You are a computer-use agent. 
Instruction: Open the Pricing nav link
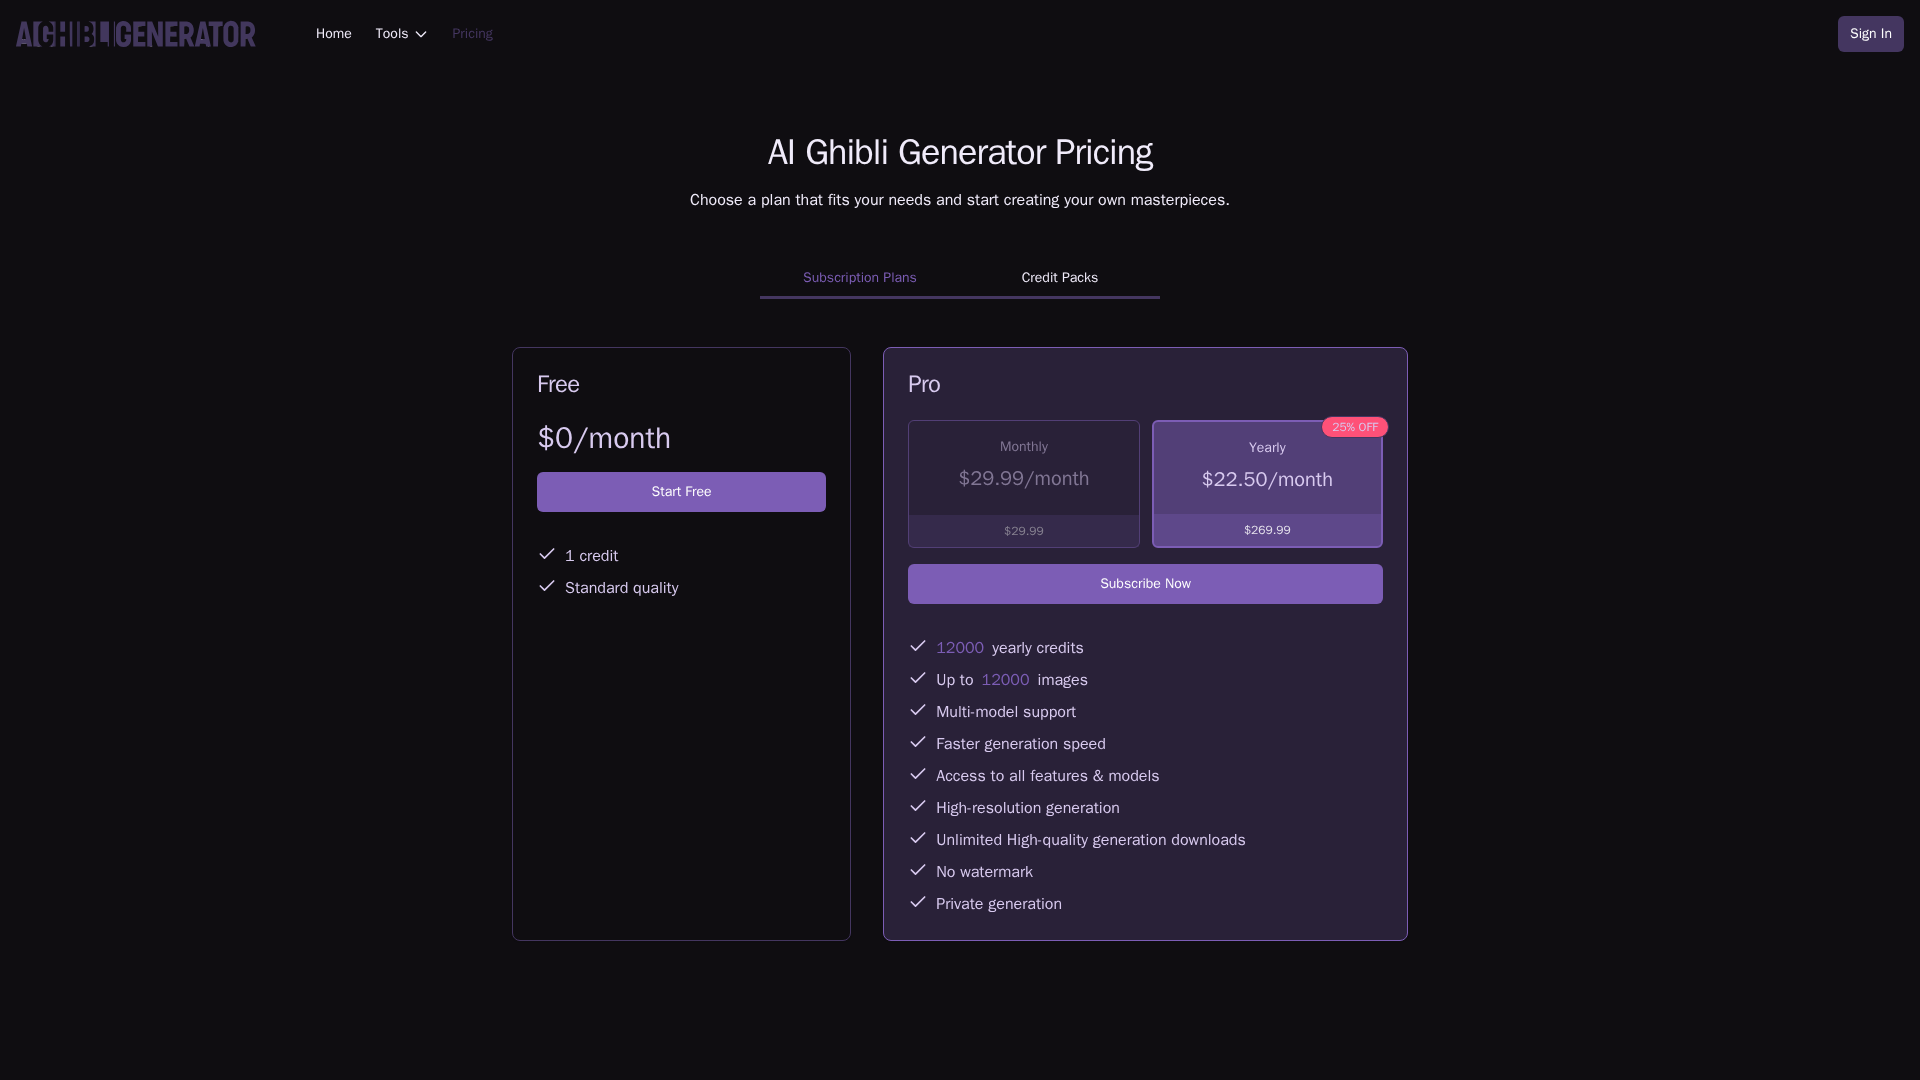[472, 34]
